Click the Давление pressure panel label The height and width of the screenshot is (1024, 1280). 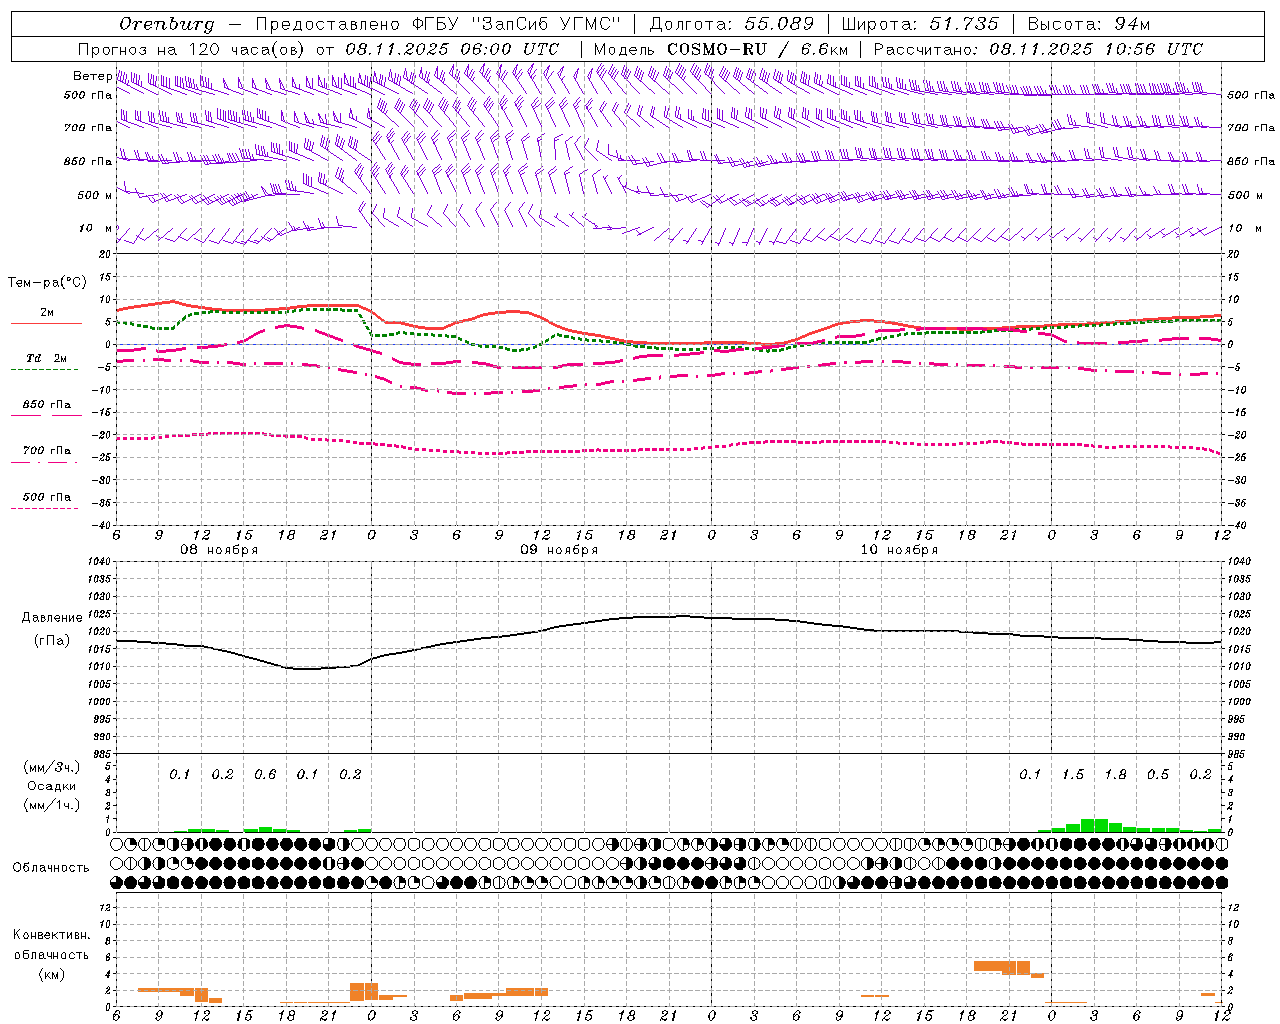point(52,618)
